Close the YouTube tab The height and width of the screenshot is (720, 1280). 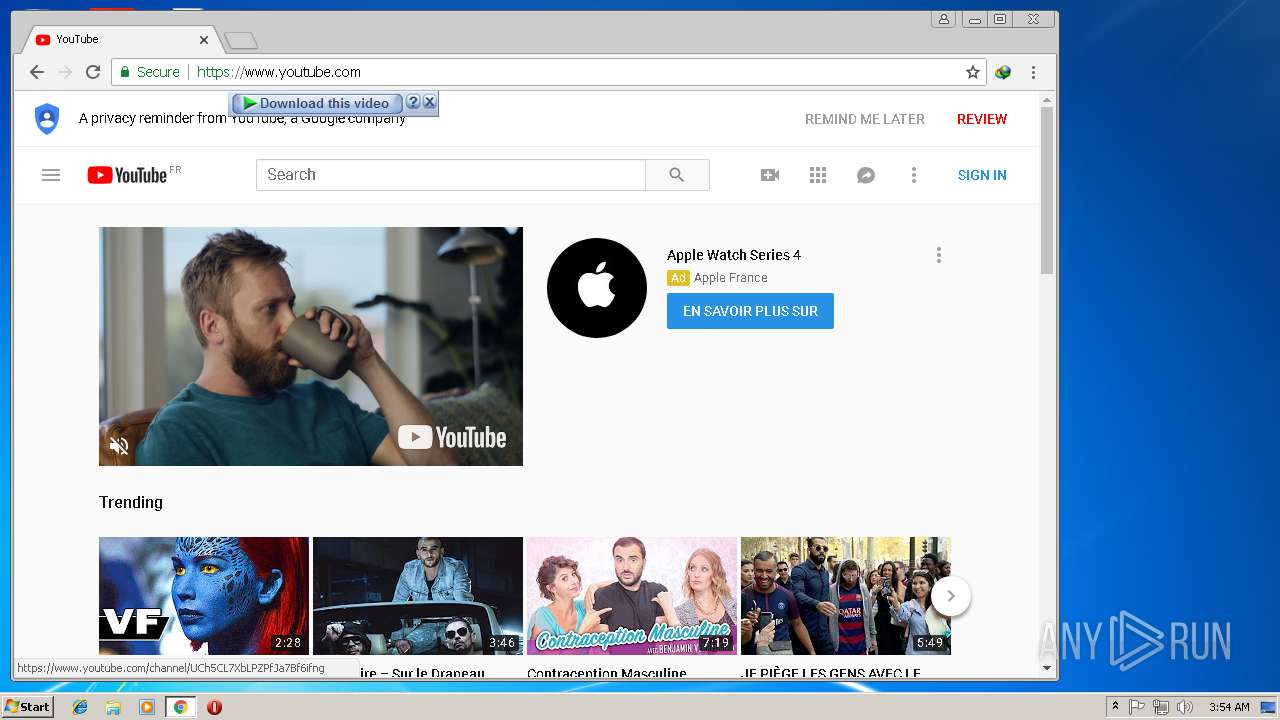coord(204,40)
